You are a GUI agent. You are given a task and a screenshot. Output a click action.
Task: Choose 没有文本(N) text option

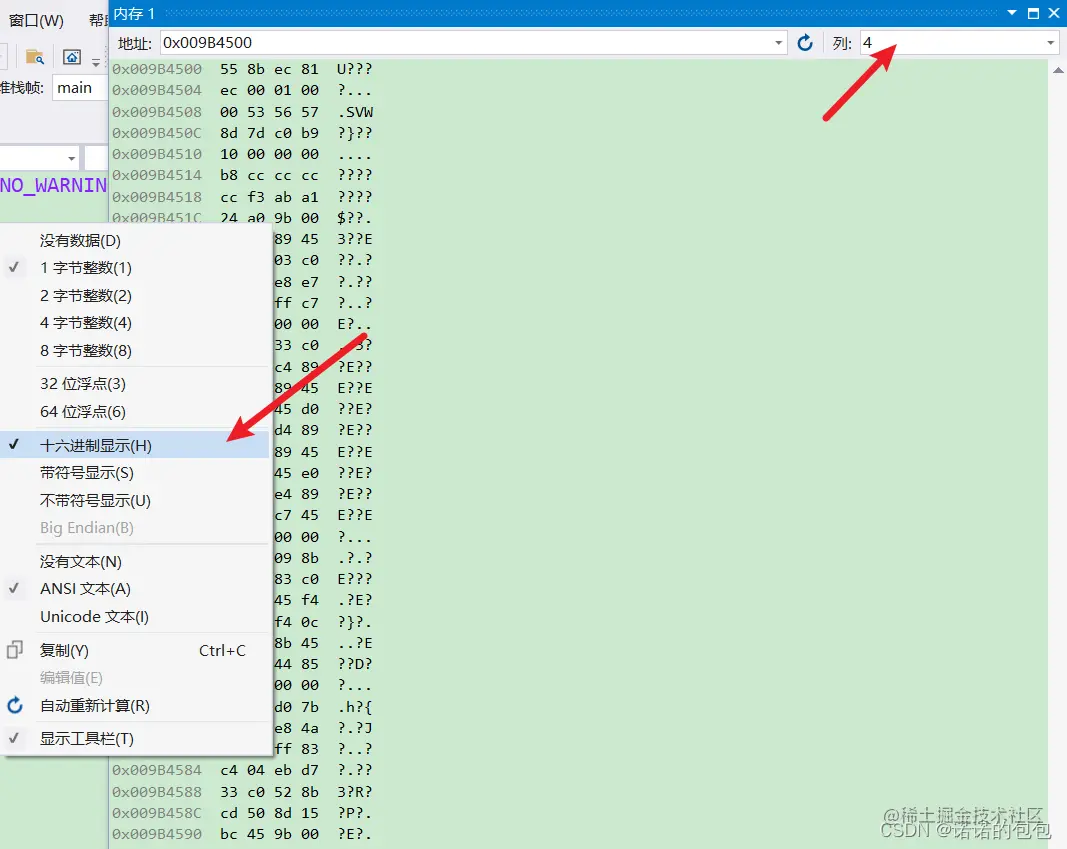(x=135, y=561)
